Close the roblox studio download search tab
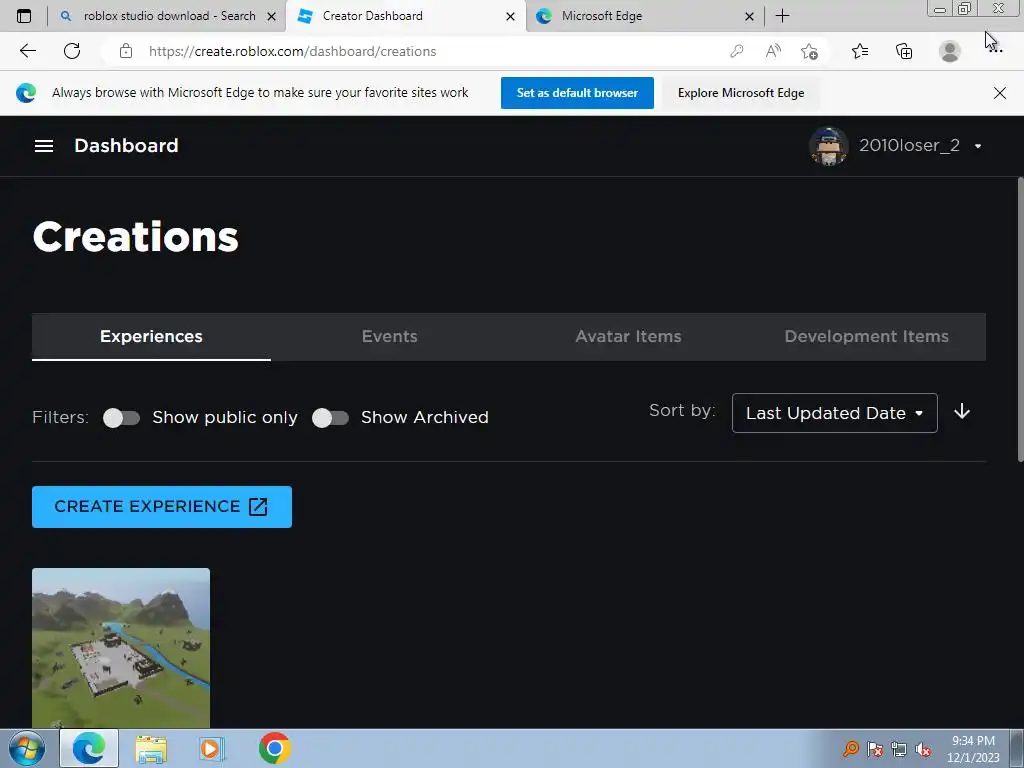The image size is (1024, 768). tap(272, 16)
